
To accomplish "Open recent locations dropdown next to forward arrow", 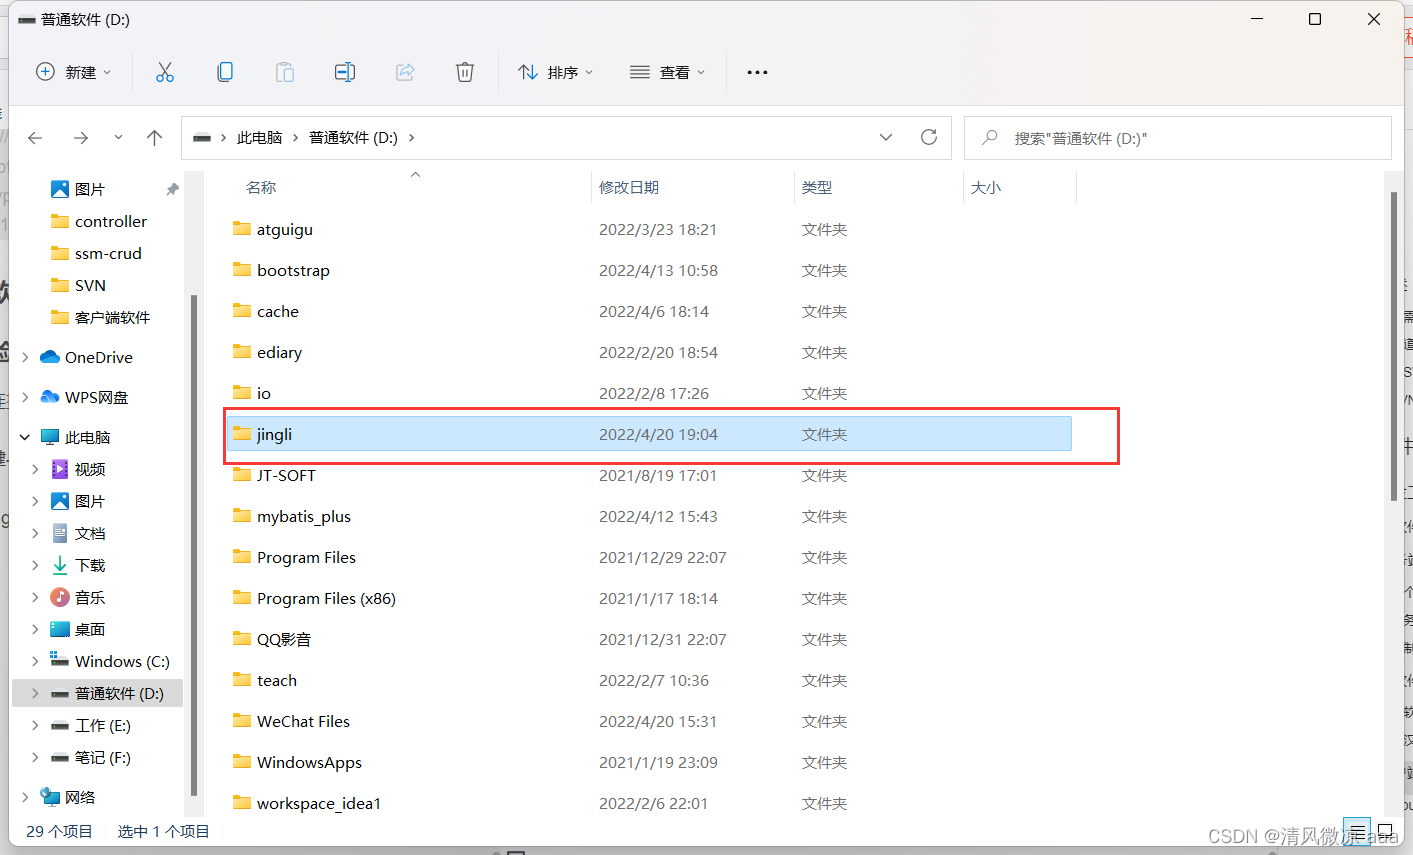I will pos(118,138).
